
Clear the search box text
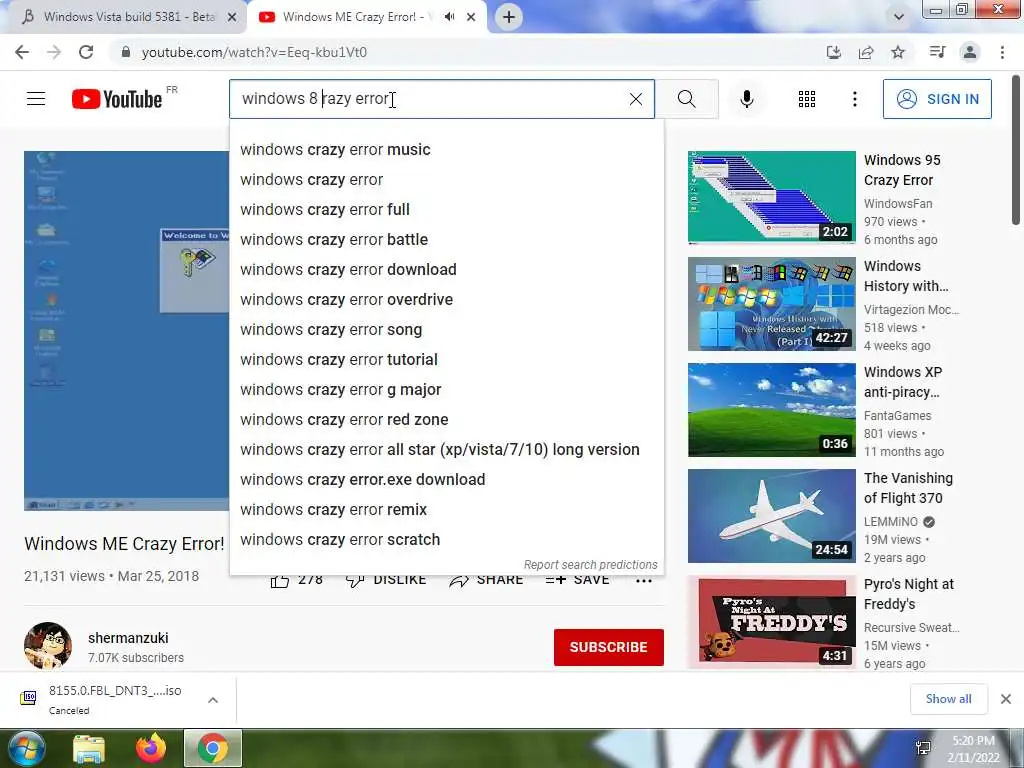pyautogui.click(x=635, y=99)
